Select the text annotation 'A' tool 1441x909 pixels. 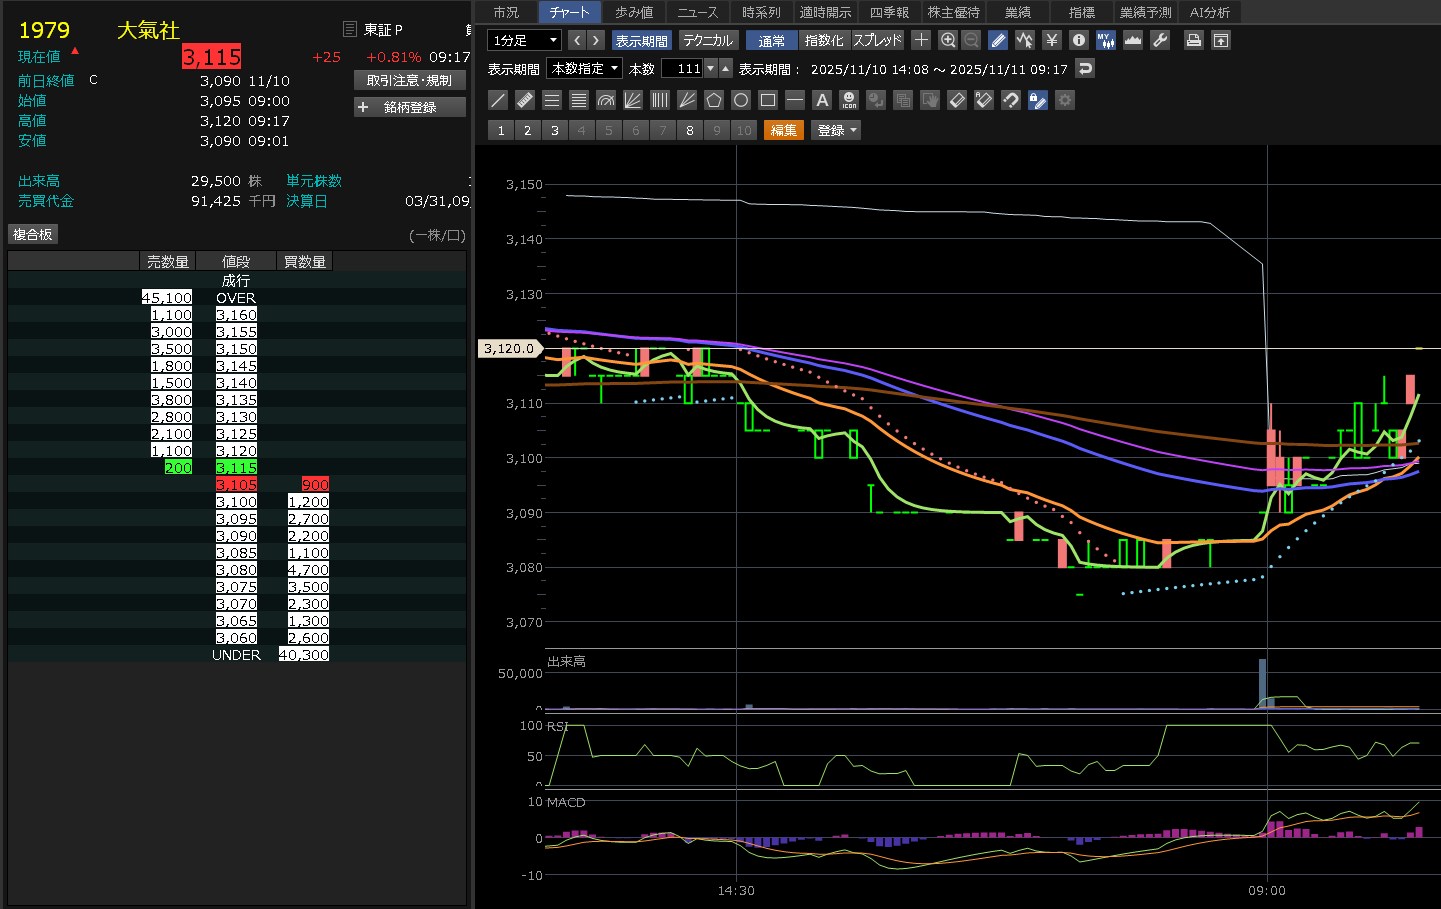click(822, 100)
